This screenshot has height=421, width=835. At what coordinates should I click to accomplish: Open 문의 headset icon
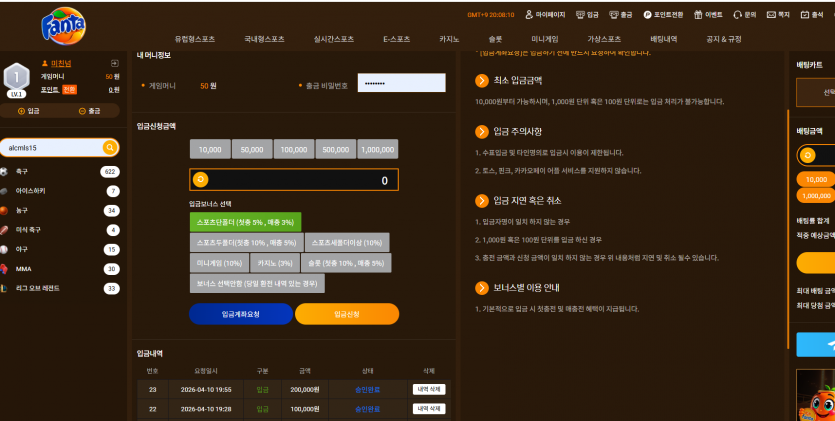point(737,15)
